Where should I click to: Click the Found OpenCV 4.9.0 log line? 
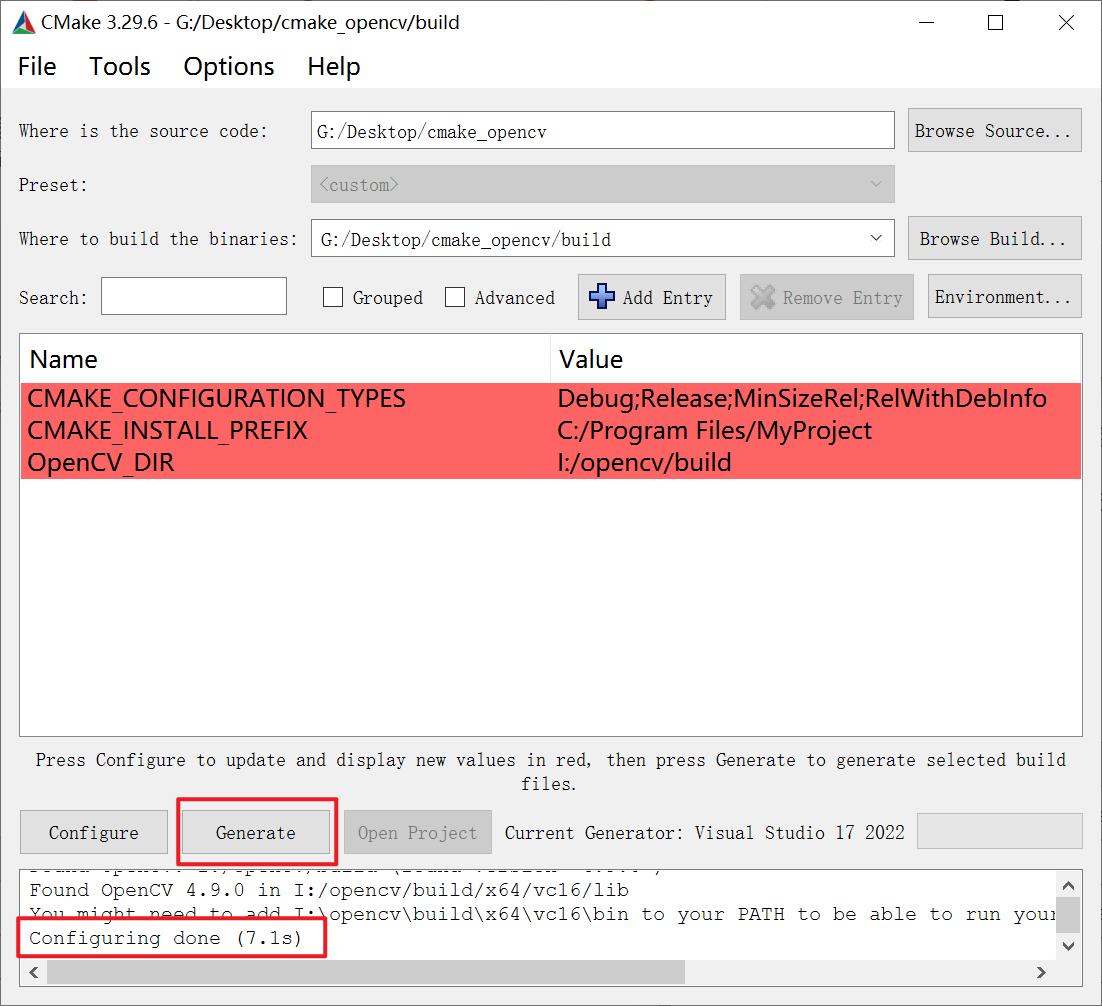tap(329, 890)
